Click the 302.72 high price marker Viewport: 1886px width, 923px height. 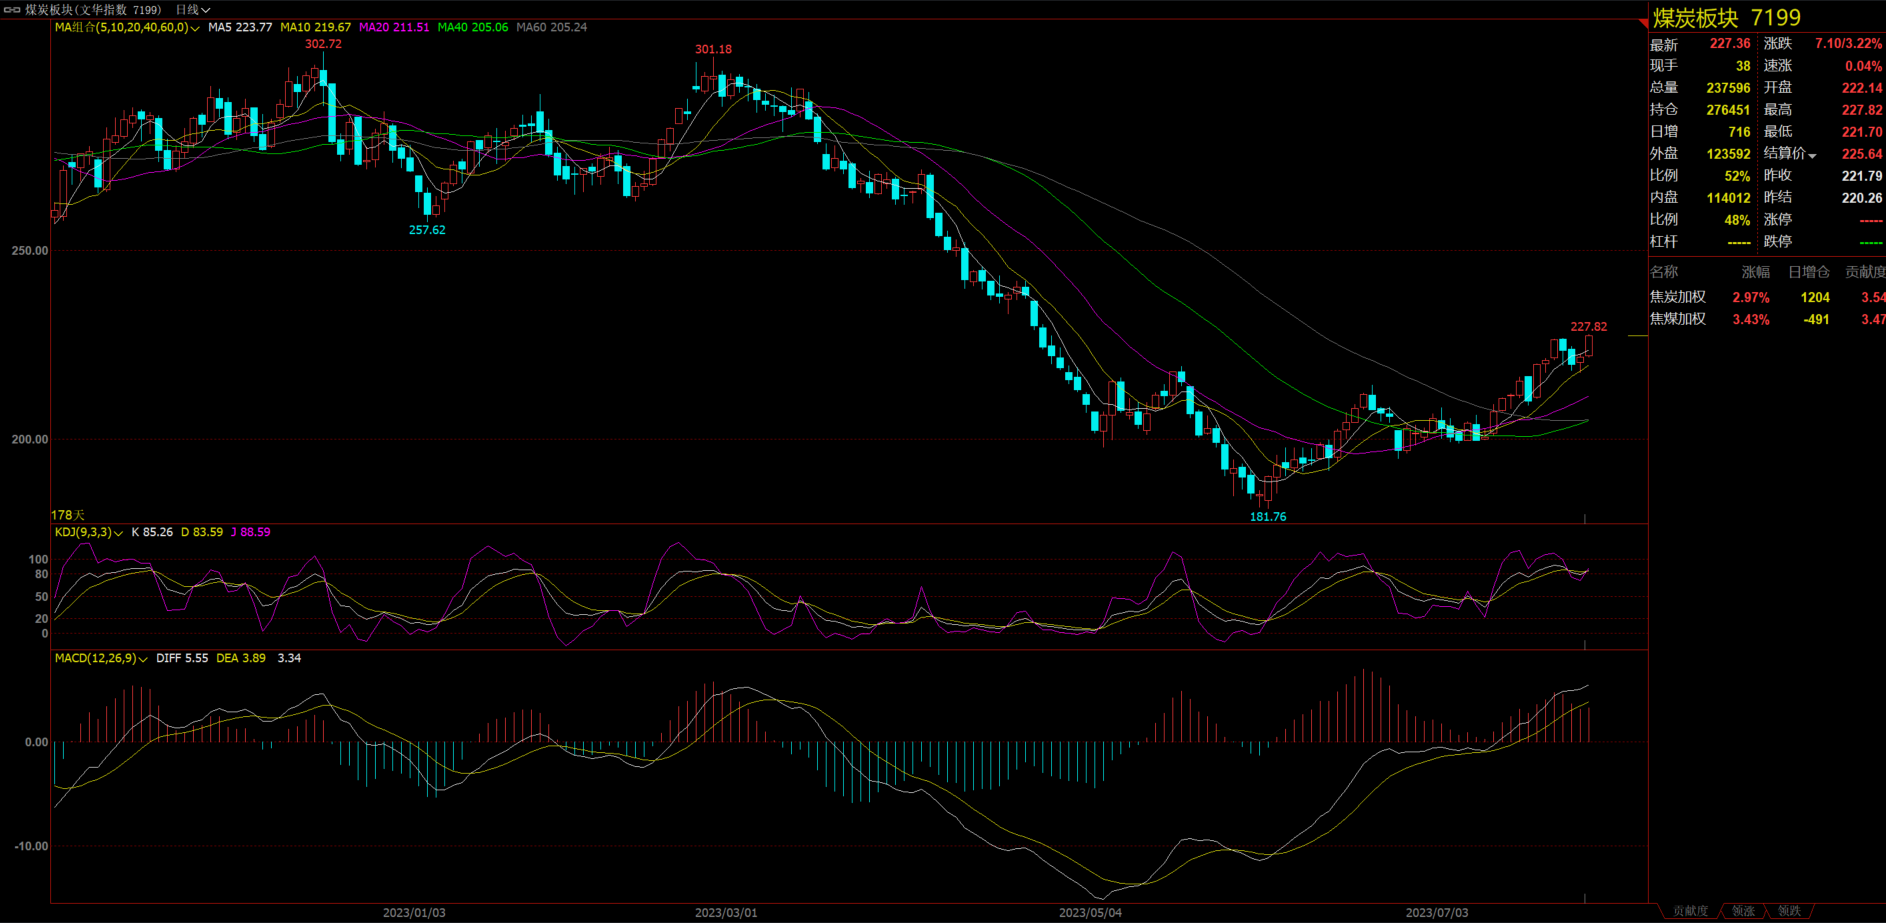tap(323, 44)
